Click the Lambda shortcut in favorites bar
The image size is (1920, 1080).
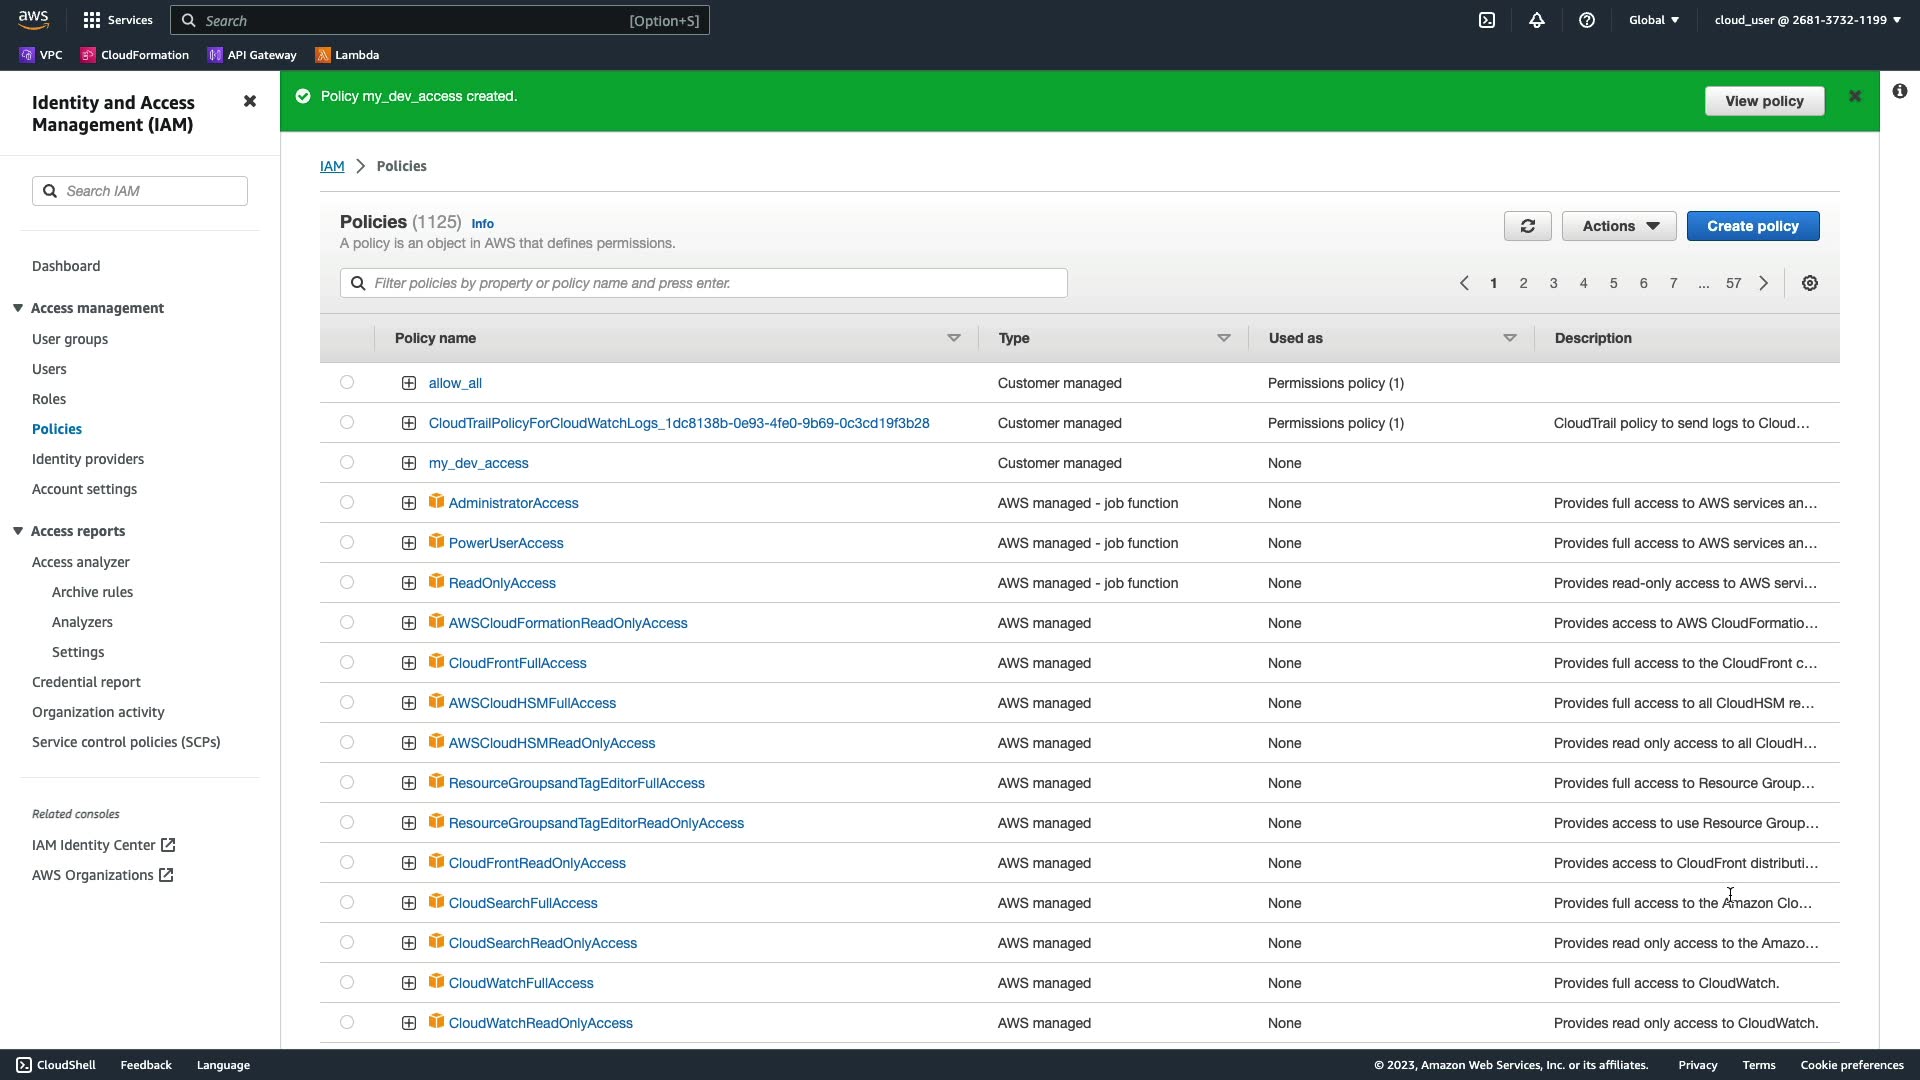pos(347,55)
